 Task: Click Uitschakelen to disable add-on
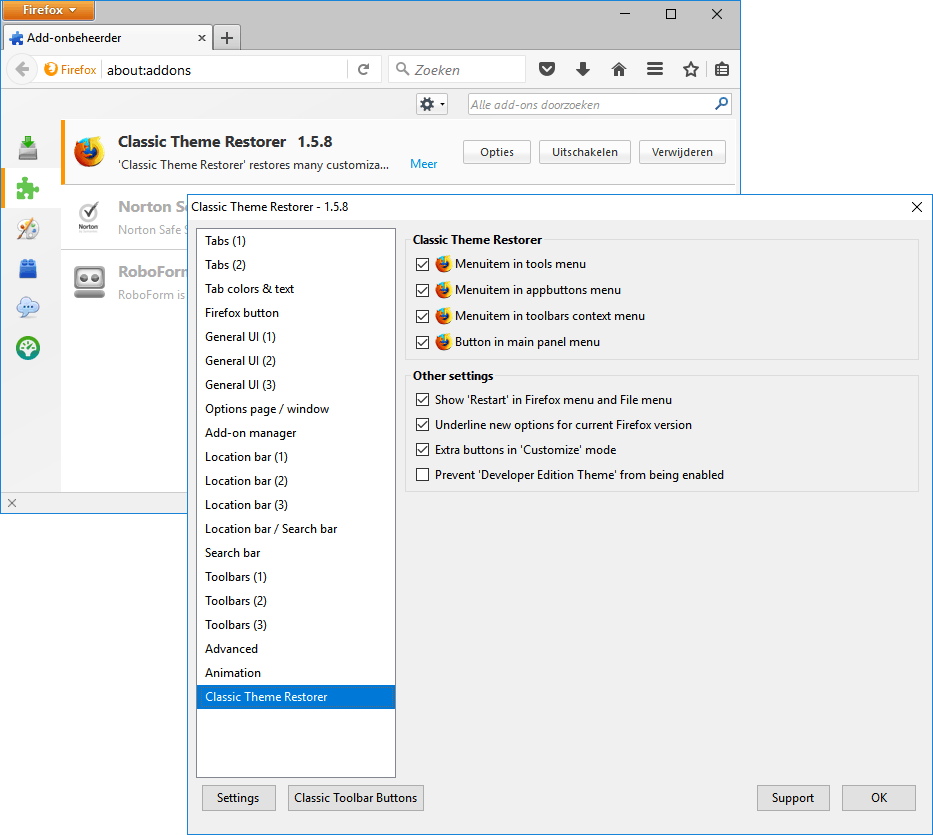(585, 152)
